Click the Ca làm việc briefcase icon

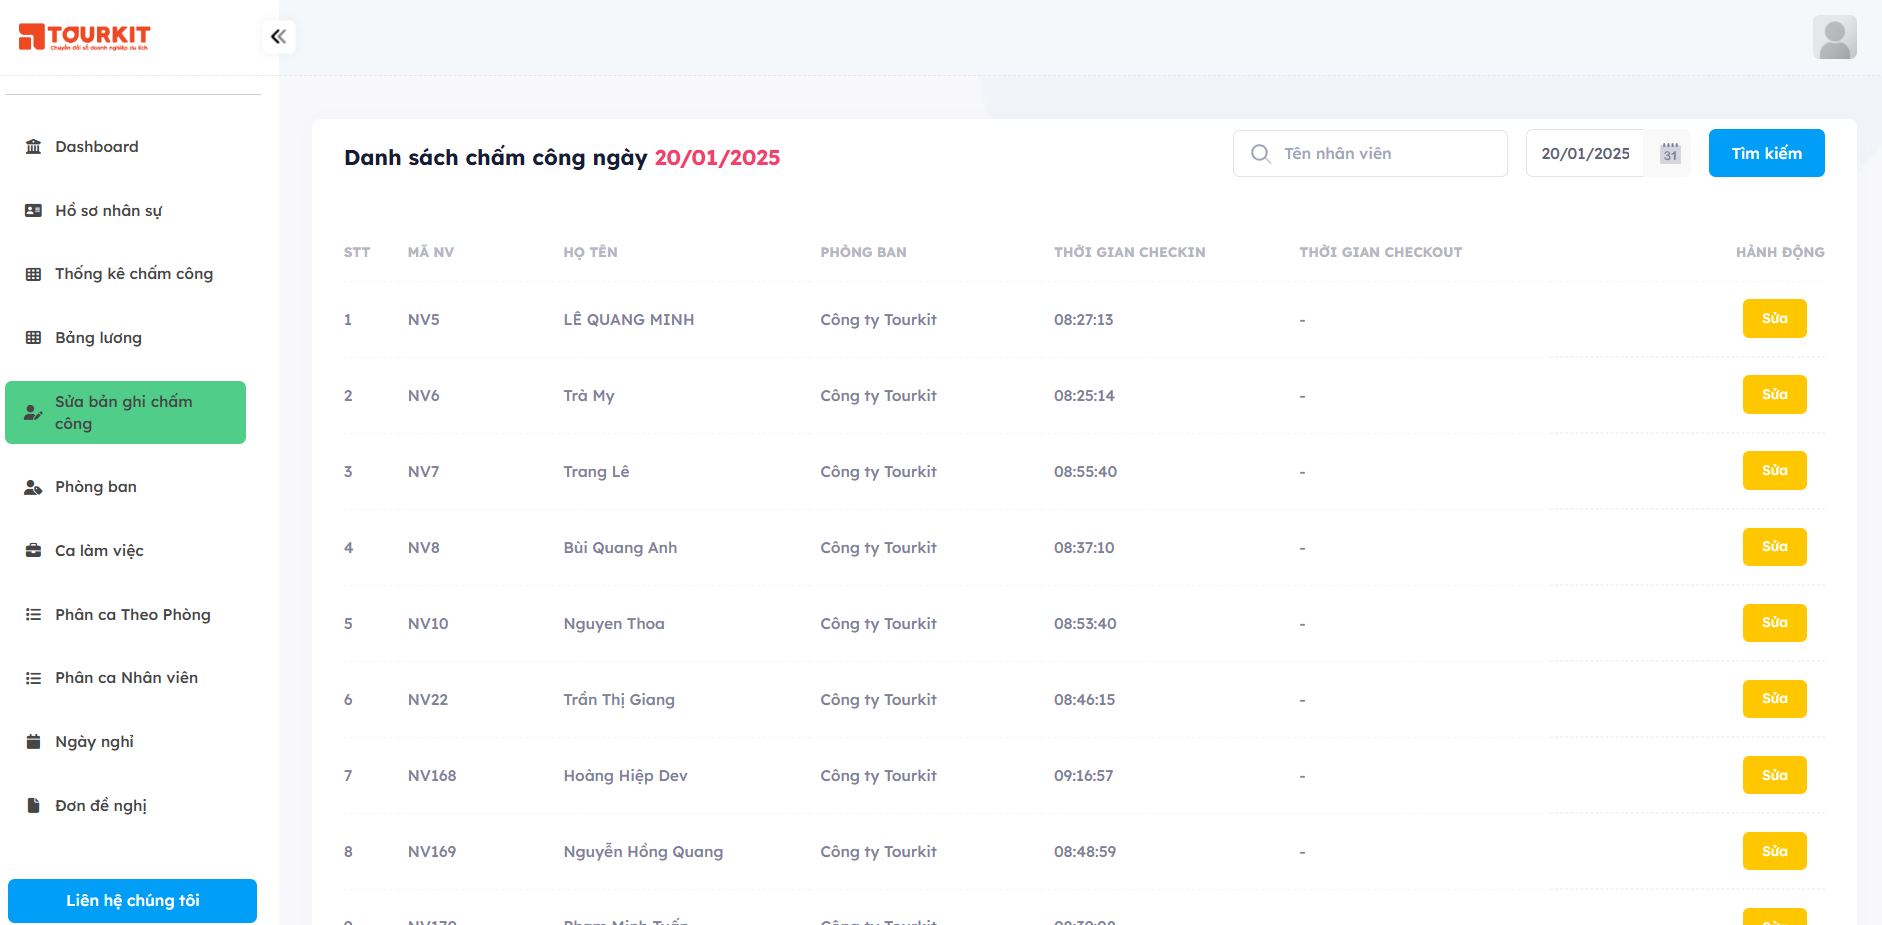33,551
